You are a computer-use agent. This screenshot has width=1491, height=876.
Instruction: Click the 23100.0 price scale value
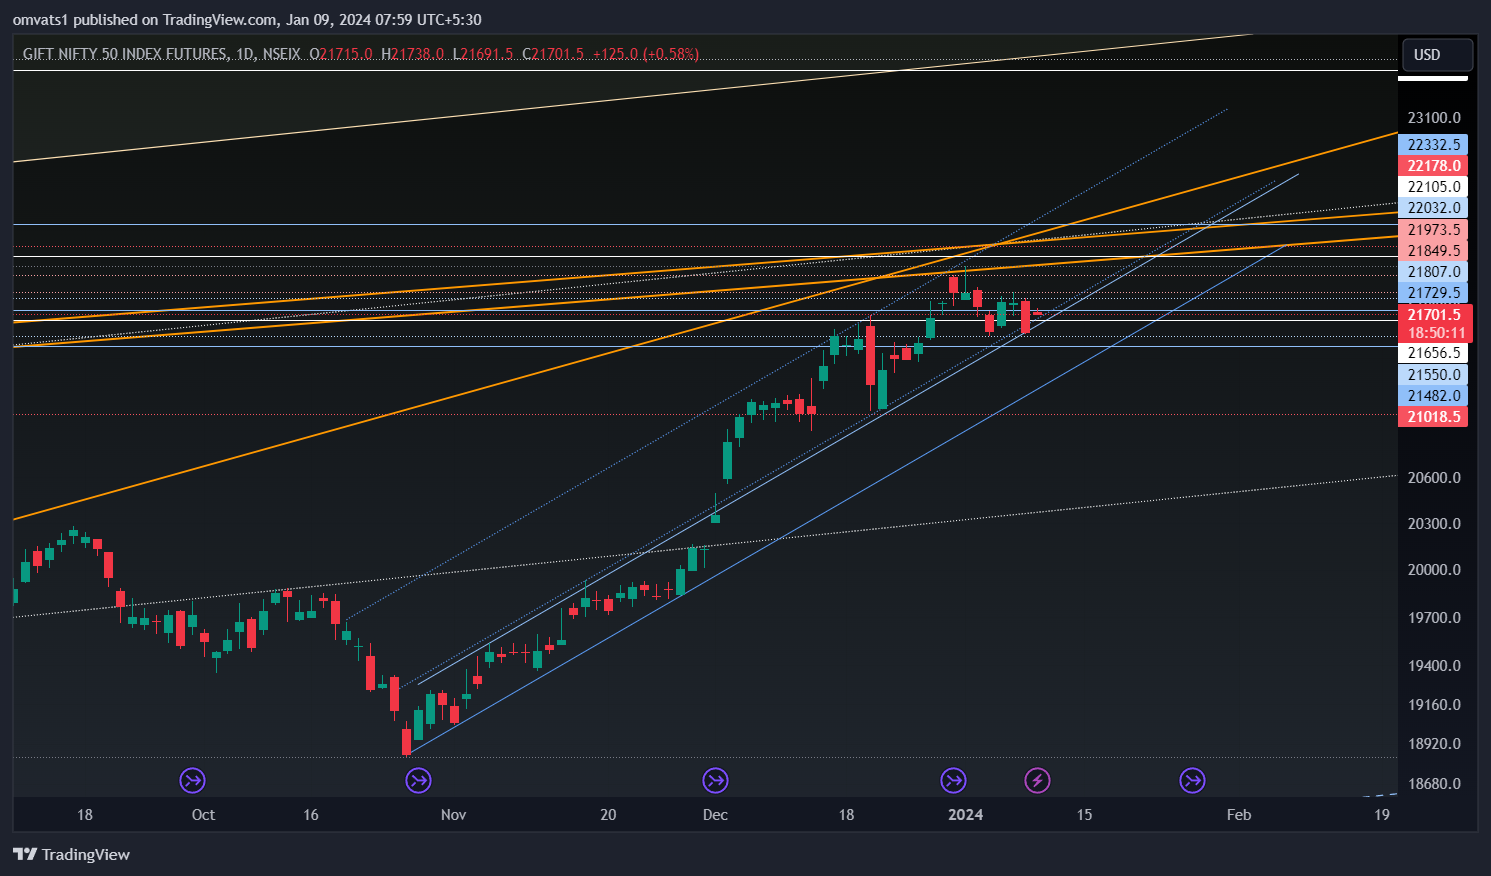[1434, 118]
